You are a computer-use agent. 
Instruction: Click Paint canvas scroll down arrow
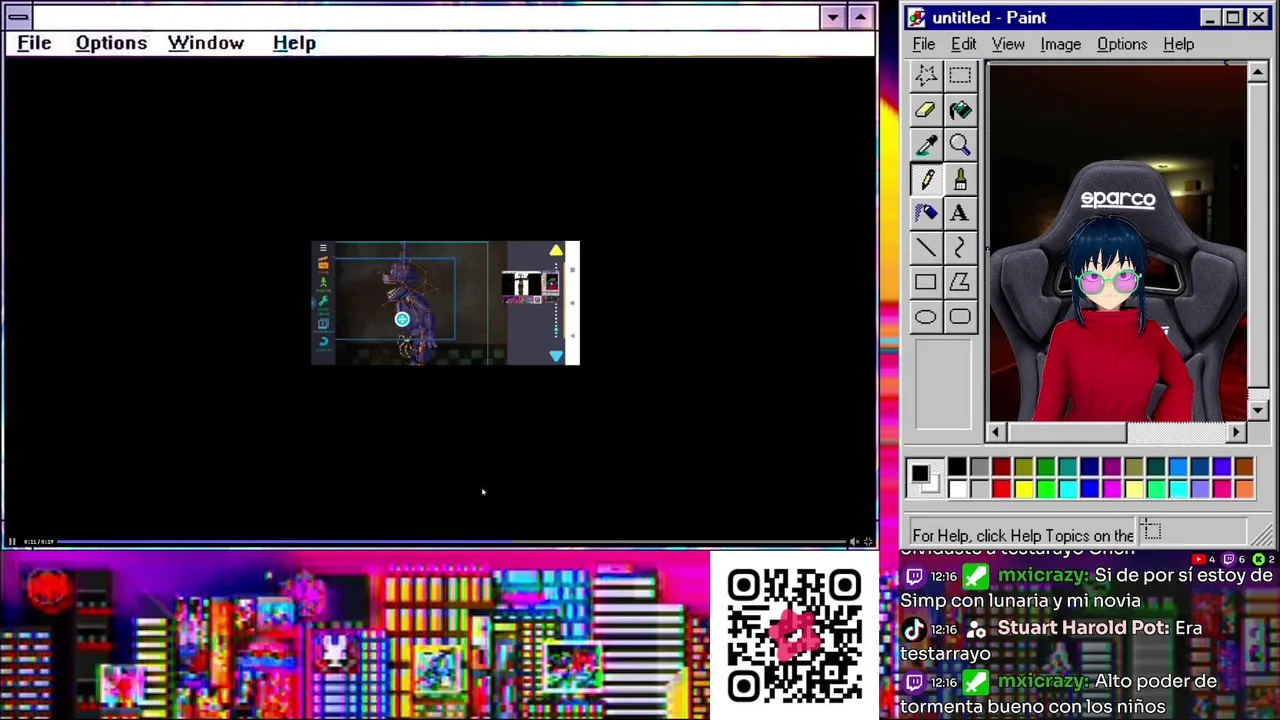click(1258, 411)
